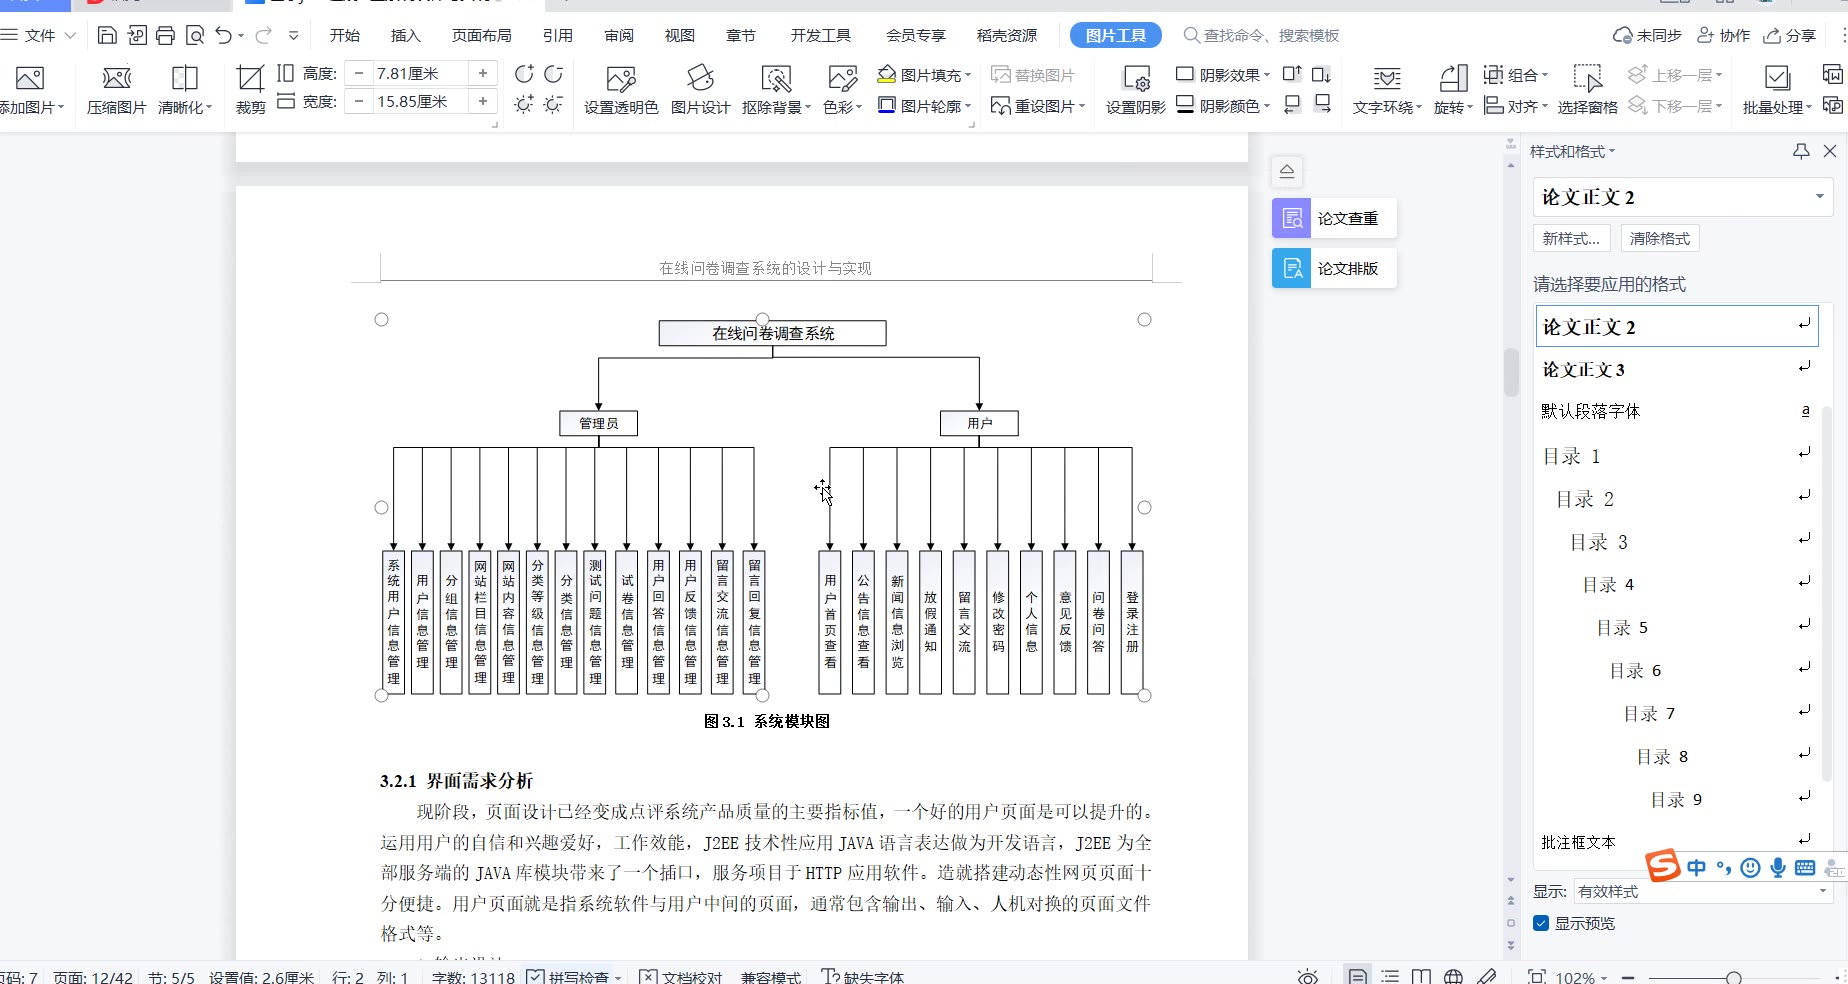This screenshot has width=1848, height=984.
Task: Open the 页面布局 tab
Action: (x=481, y=36)
